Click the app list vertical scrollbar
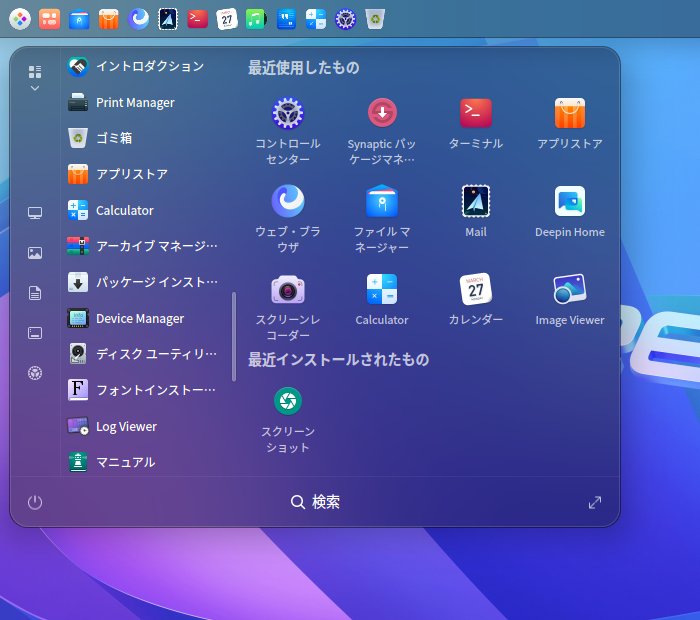 coord(234,336)
